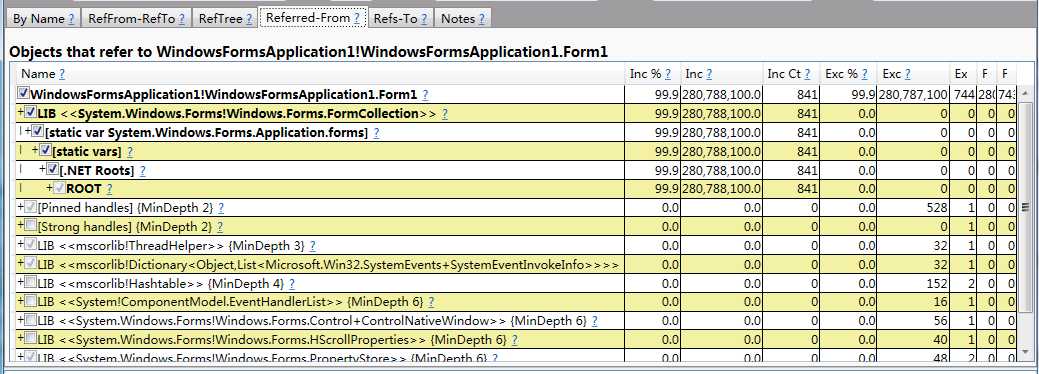The width and height of the screenshot is (1039, 374).
Task: Open the Notes tab
Action: (x=463, y=19)
